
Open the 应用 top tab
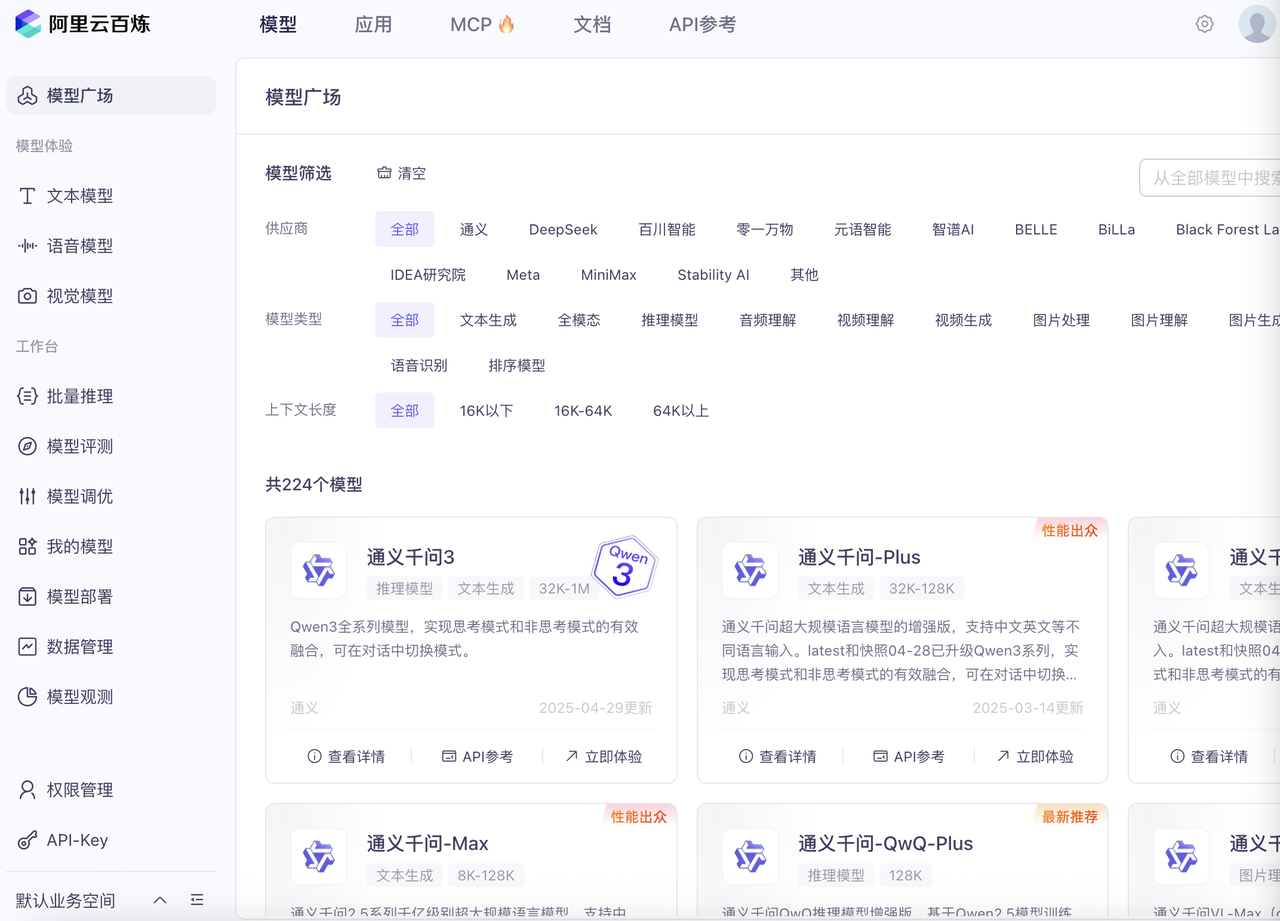(x=373, y=25)
